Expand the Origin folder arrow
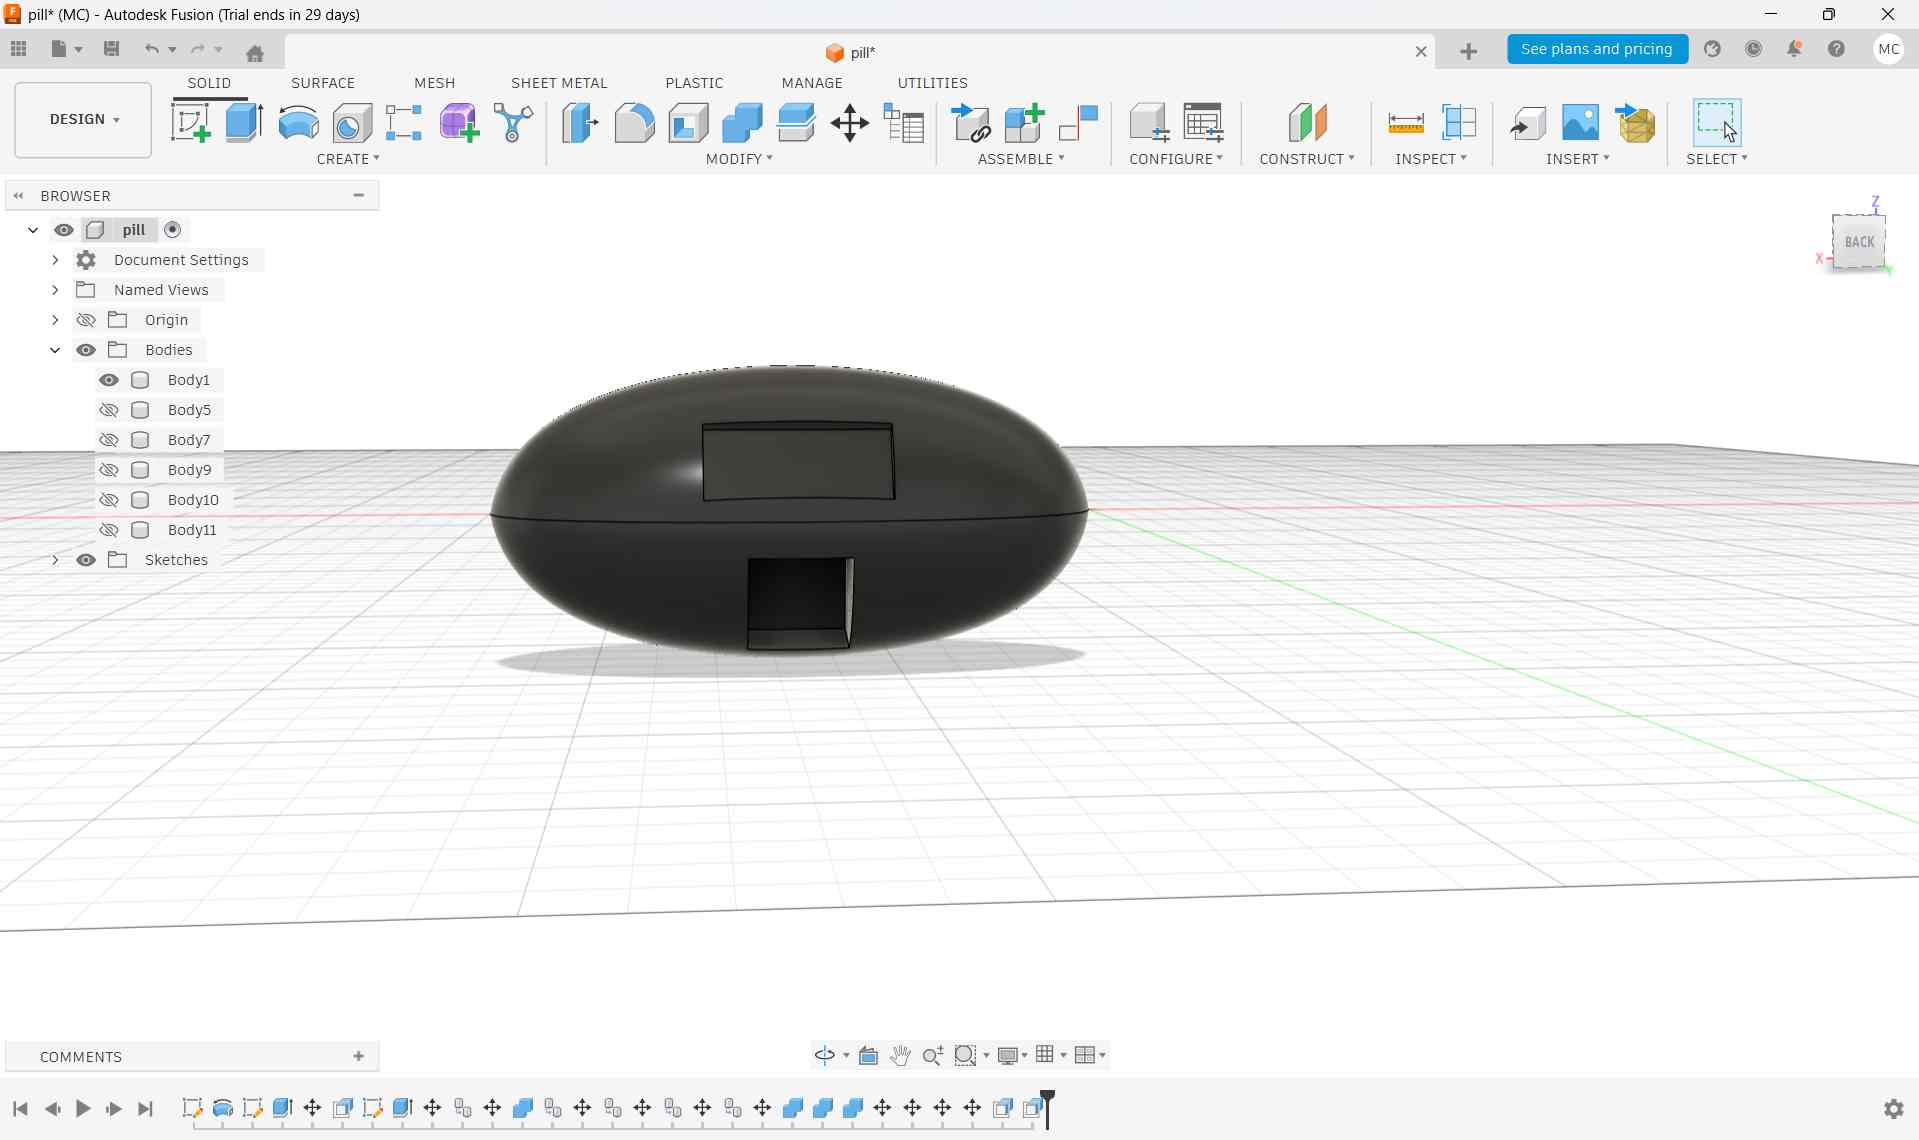The height and width of the screenshot is (1140, 1919). 55,320
